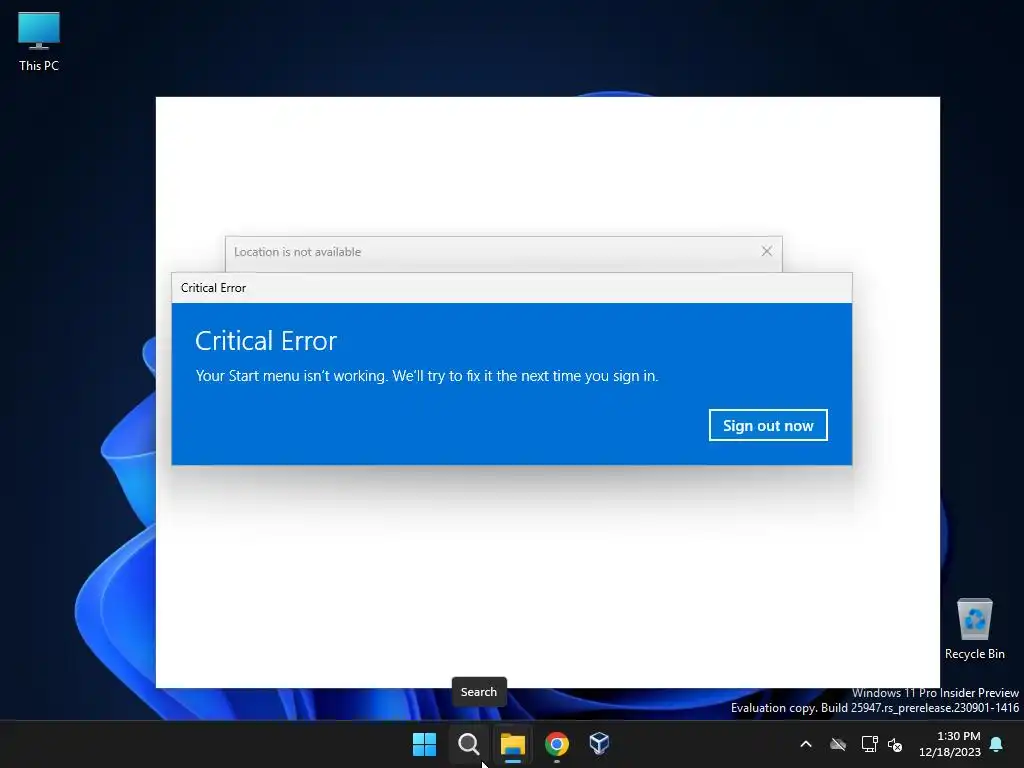Image resolution: width=1024 pixels, height=768 pixels.
Task: Click the date 12/18/2023 in taskbar
Action: 950,752
